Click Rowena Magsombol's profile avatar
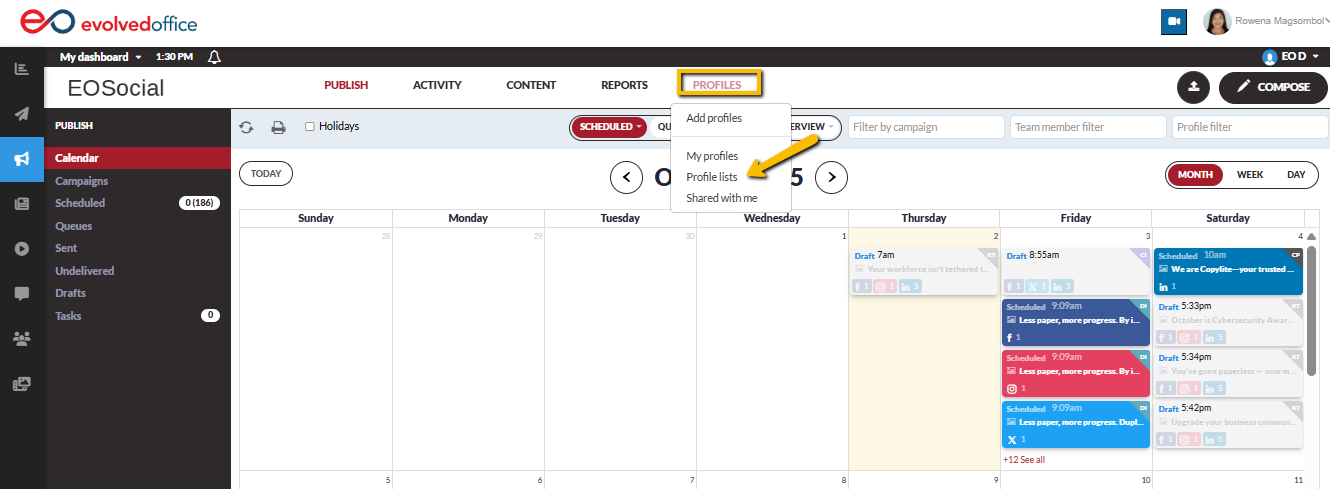The width and height of the screenshot is (1330, 489). (x=1217, y=21)
